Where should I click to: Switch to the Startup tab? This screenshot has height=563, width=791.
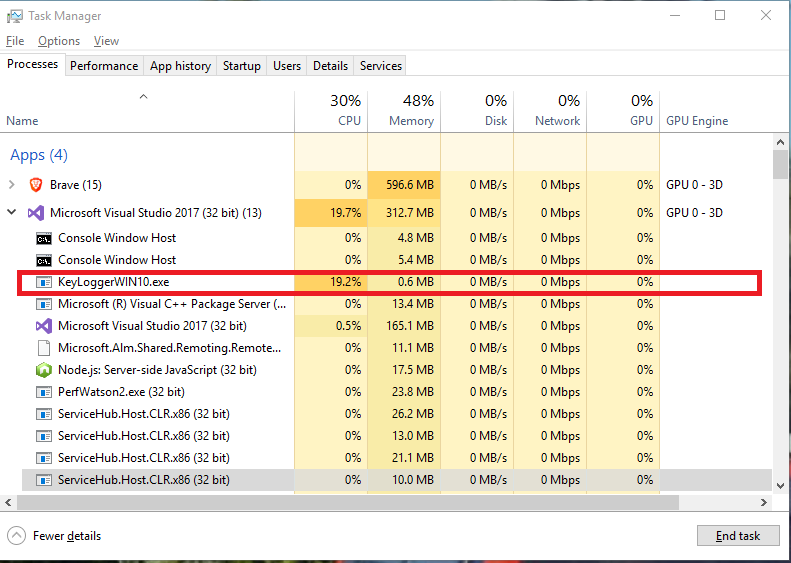point(242,66)
